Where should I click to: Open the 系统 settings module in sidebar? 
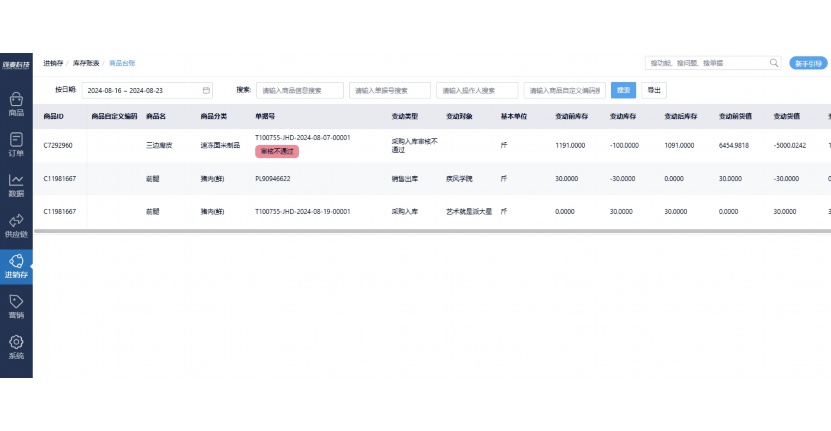click(16, 348)
